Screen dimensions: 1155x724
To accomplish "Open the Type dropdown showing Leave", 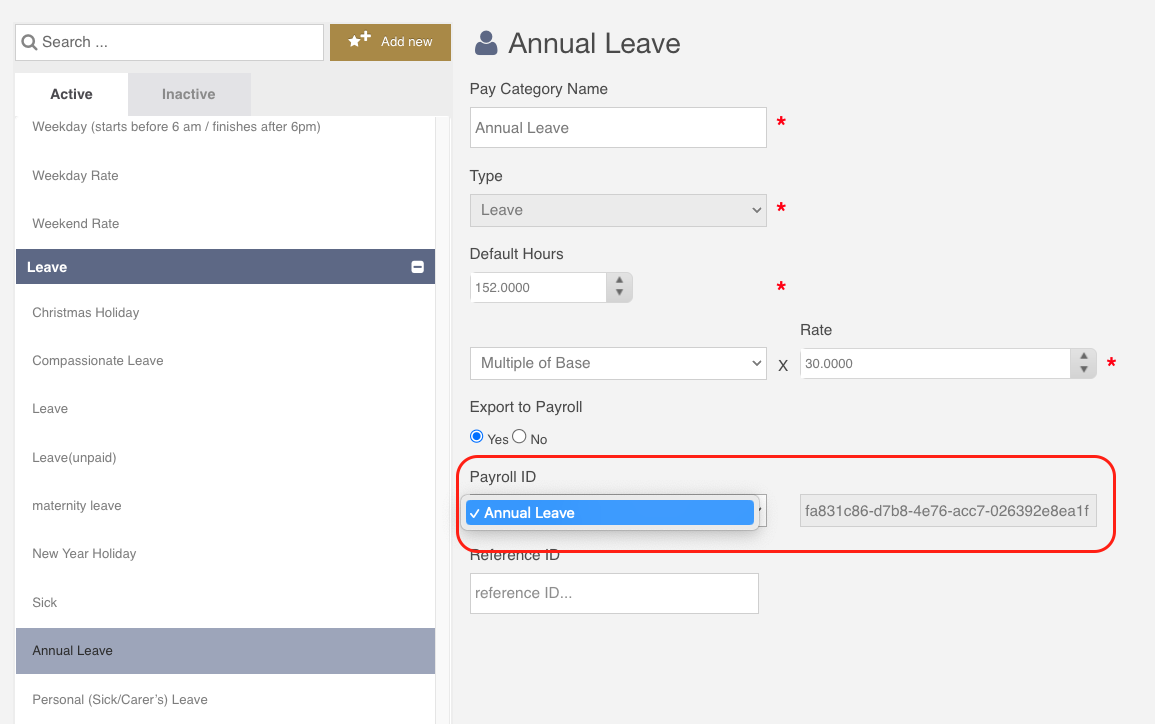I will pos(618,210).
